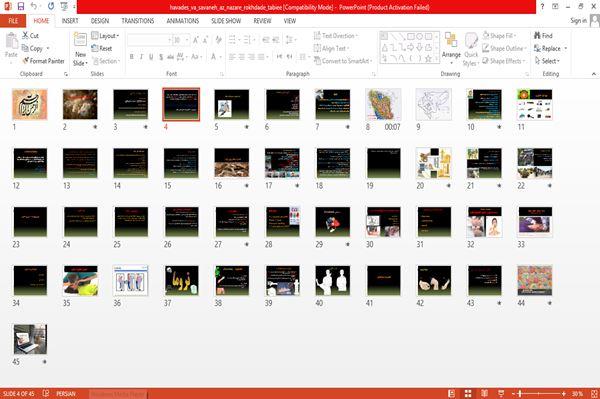Reset the slide layout
Screen dimensions: 600x399
click(102, 49)
